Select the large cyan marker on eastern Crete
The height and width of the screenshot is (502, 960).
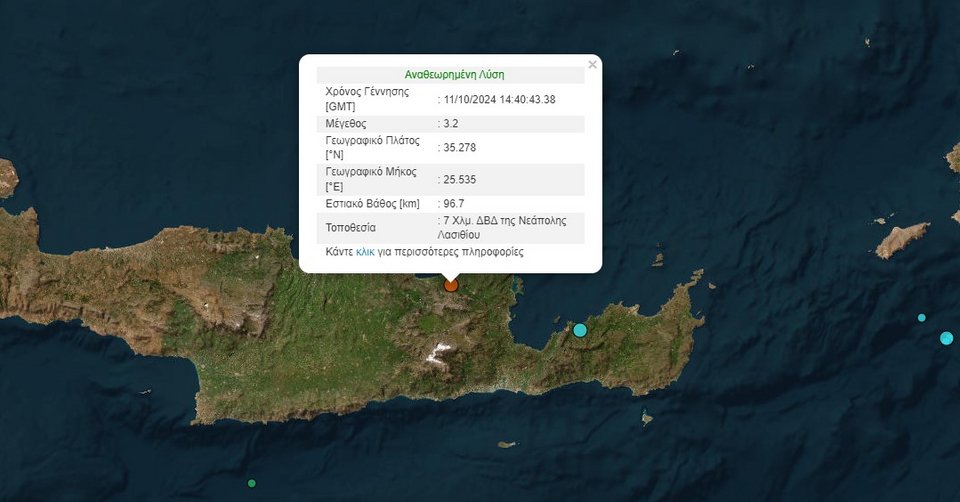580,331
